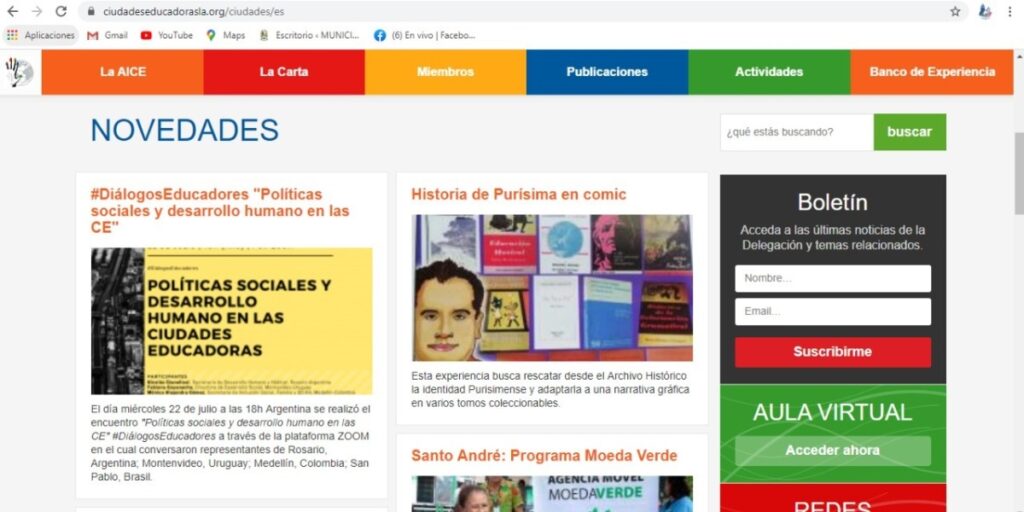Open the Gmail bookmark
This screenshot has height=512, width=1024.
(x=107, y=35)
